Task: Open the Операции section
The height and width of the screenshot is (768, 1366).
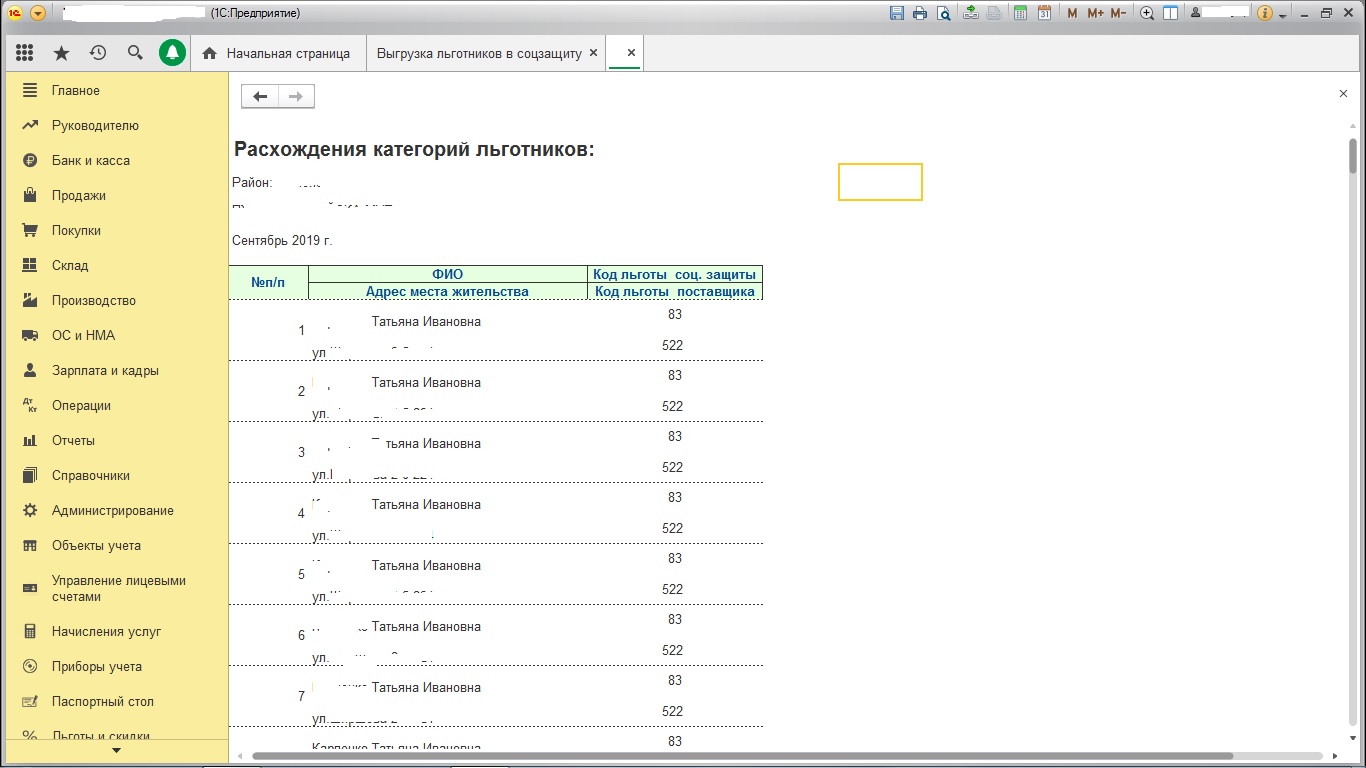Action: [x=115, y=405]
